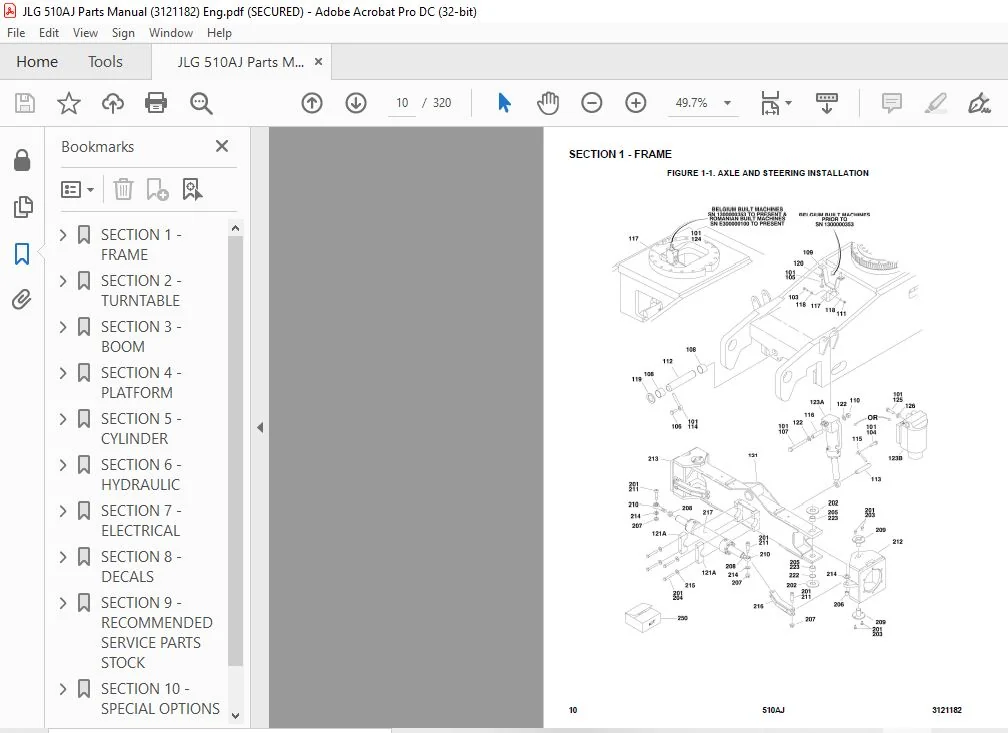This screenshot has width=1008, height=733.
Task: Add a comment sticky note
Action: click(x=892, y=103)
